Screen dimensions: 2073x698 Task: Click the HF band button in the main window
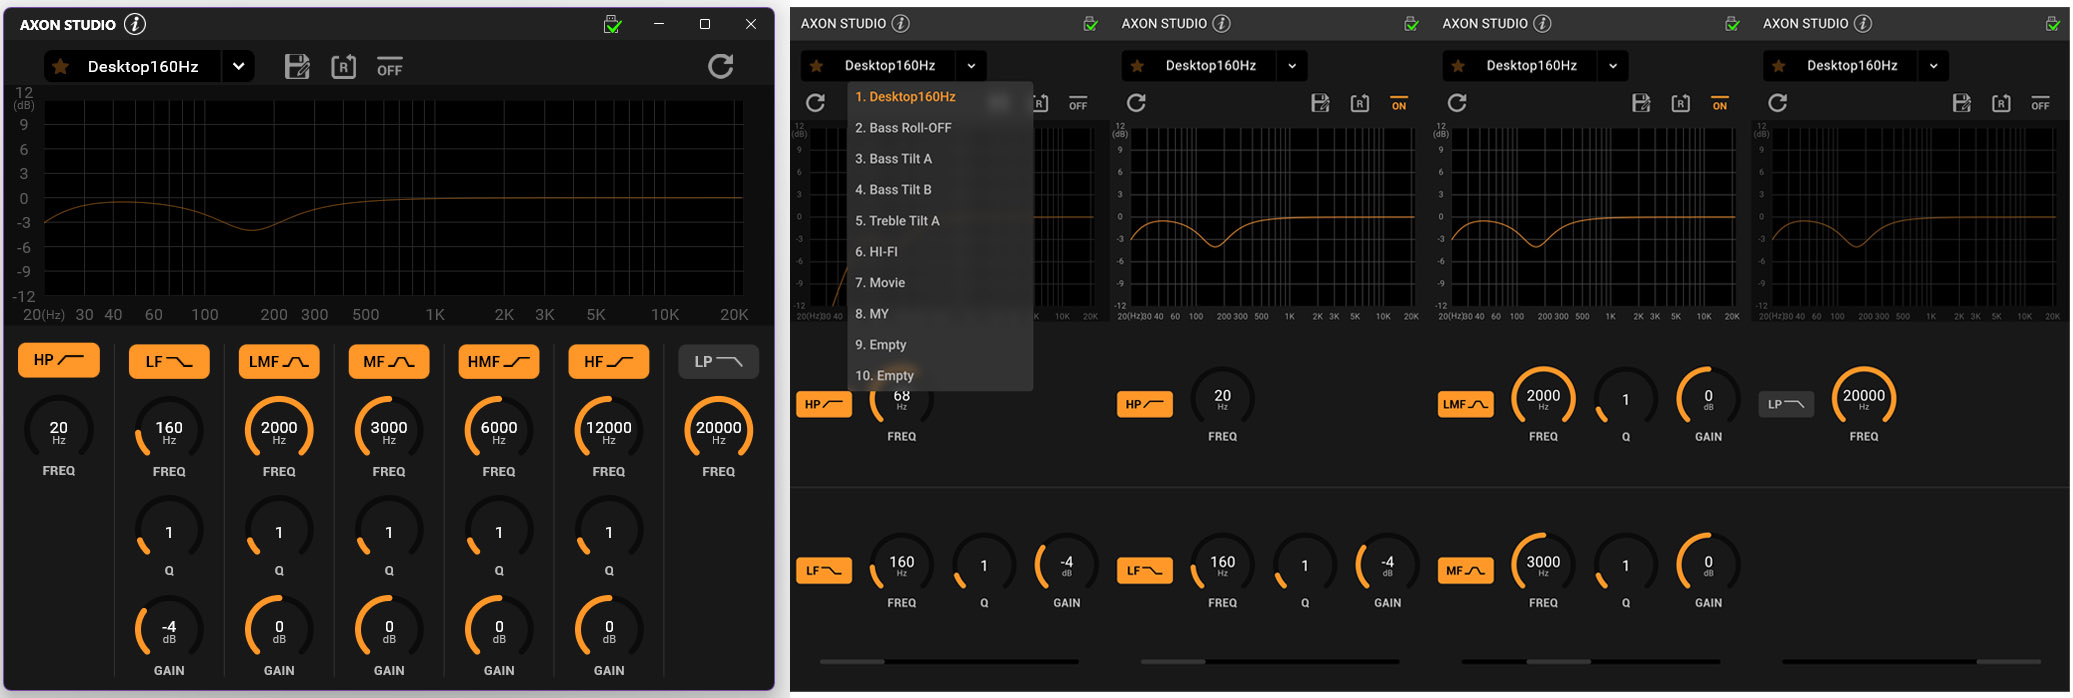609,362
